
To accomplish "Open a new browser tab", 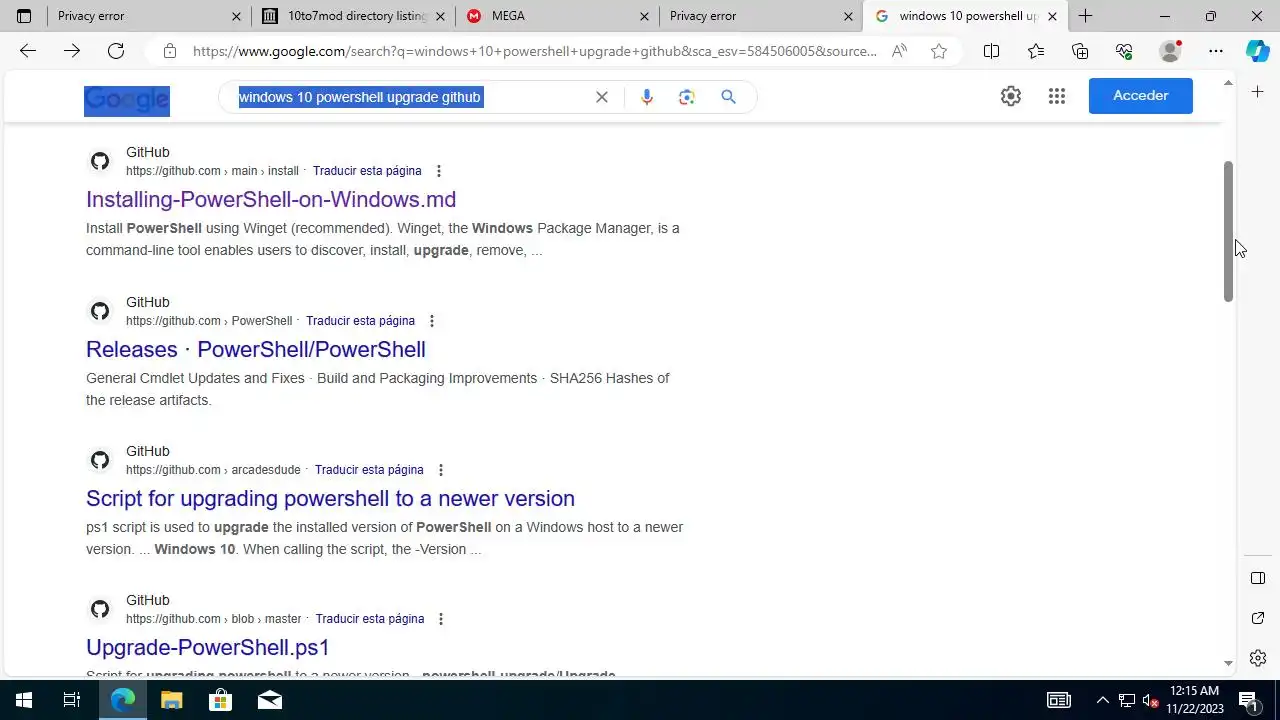I will click(x=1085, y=16).
